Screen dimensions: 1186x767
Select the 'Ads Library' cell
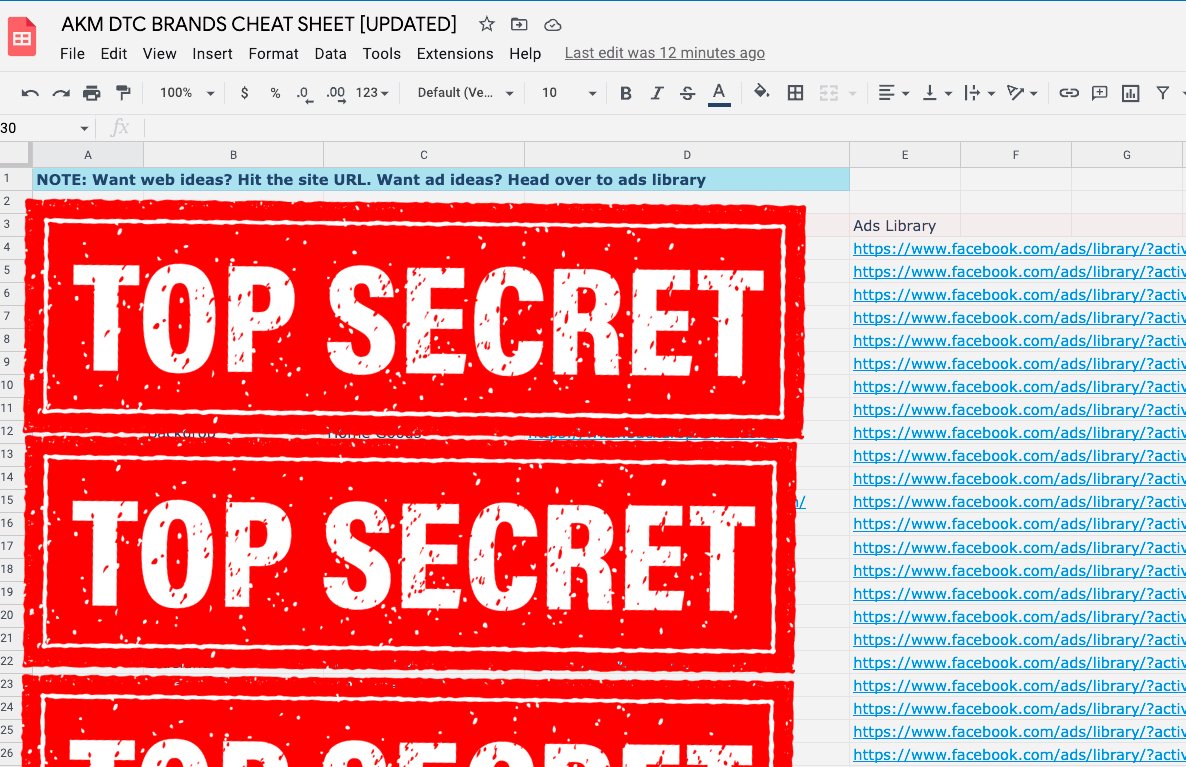click(905, 225)
